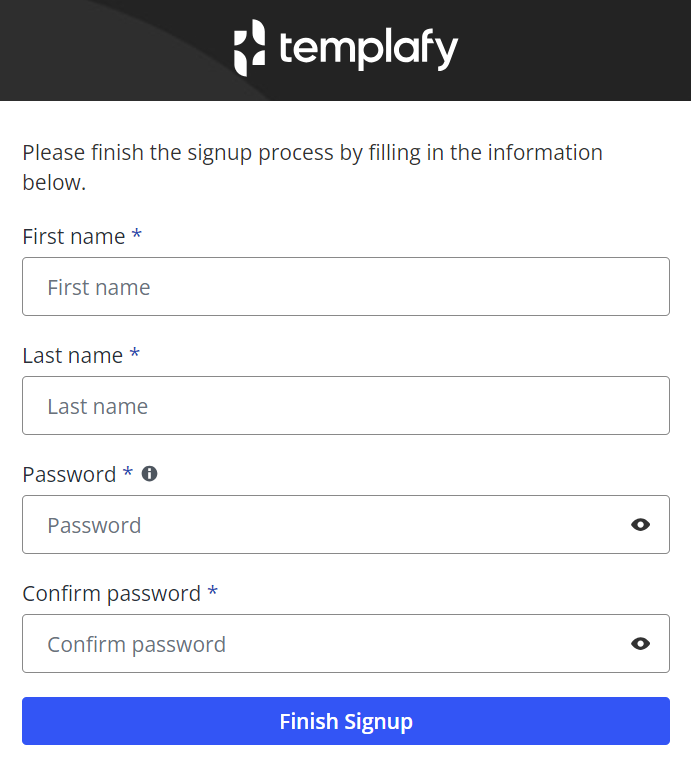Click the templafy wordmark text
691x766 pixels.
pyautogui.click(x=368, y=49)
